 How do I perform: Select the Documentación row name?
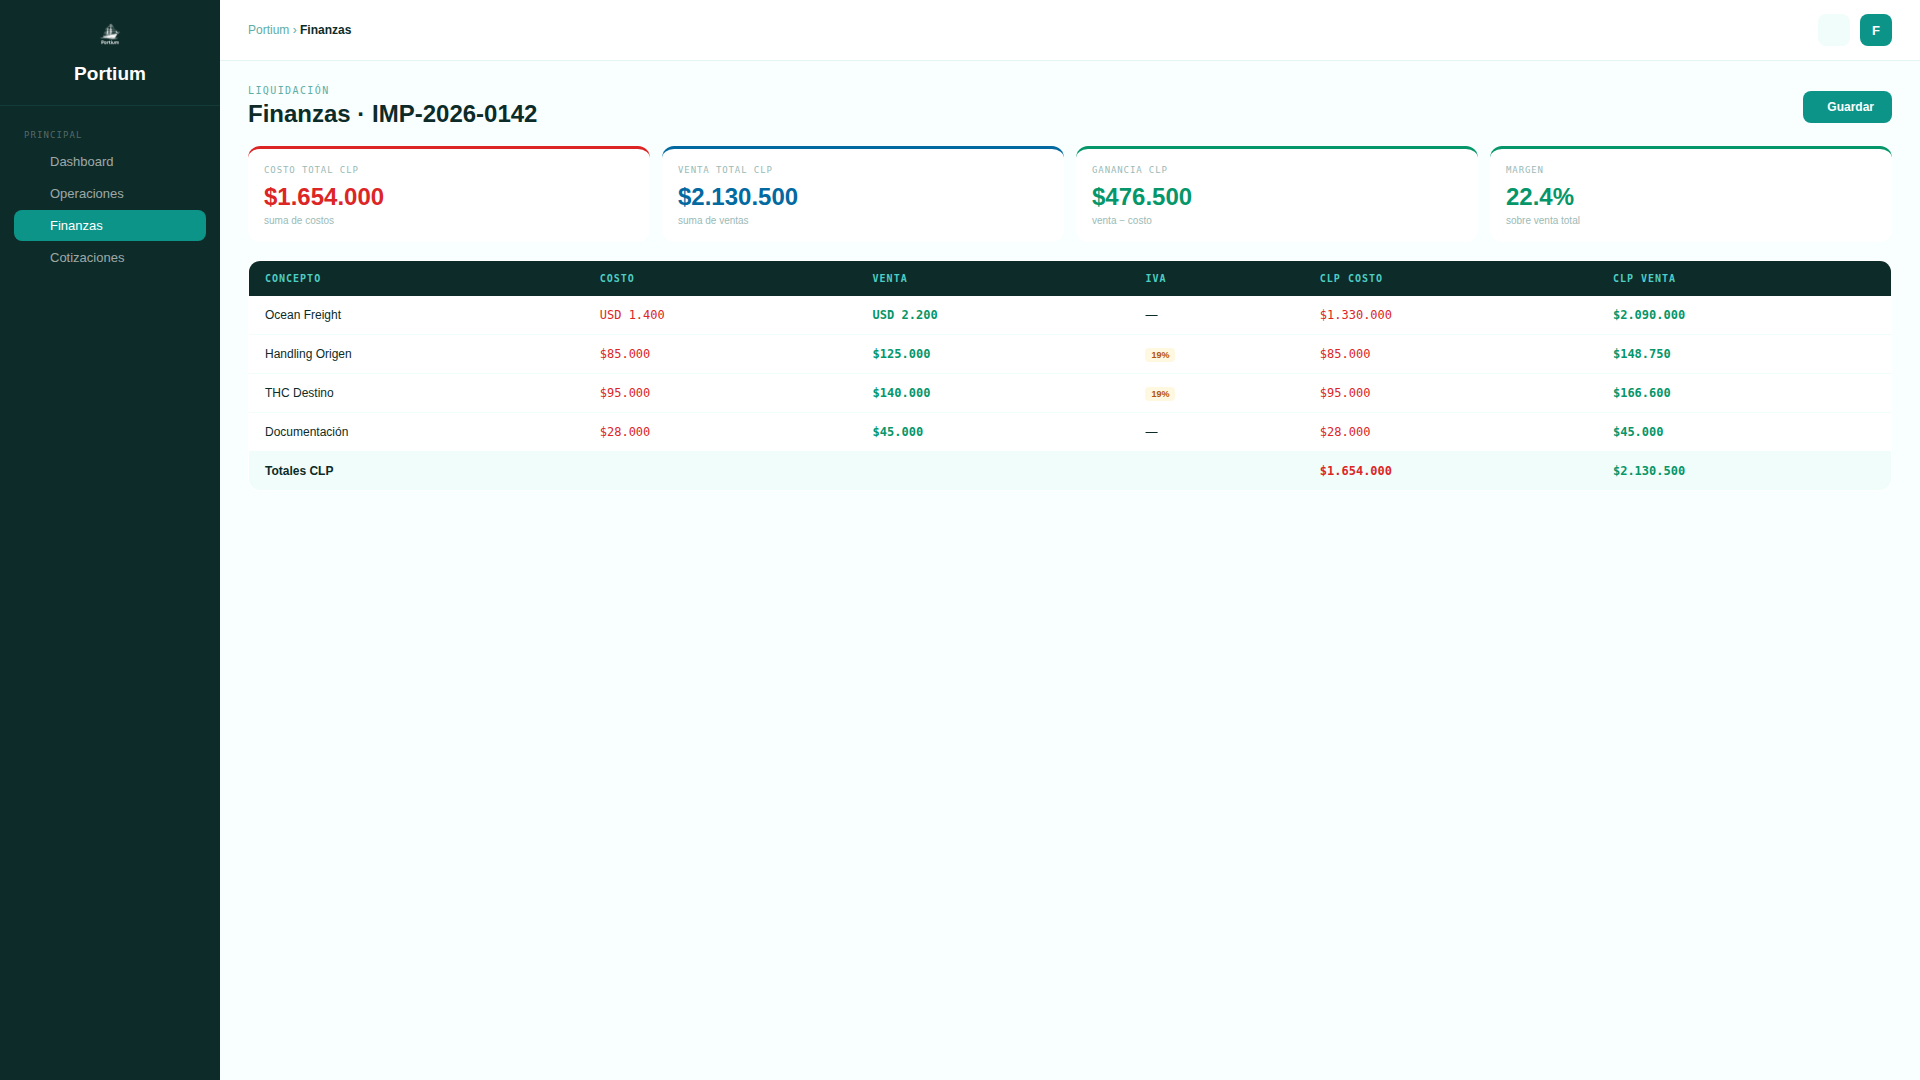pyautogui.click(x=307, y=432)
